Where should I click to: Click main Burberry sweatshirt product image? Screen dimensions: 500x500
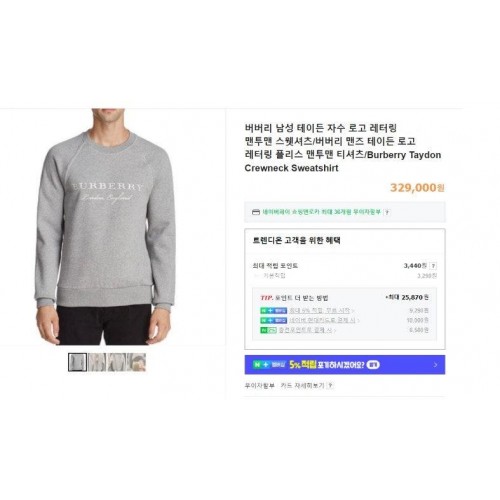click(105, 227)
